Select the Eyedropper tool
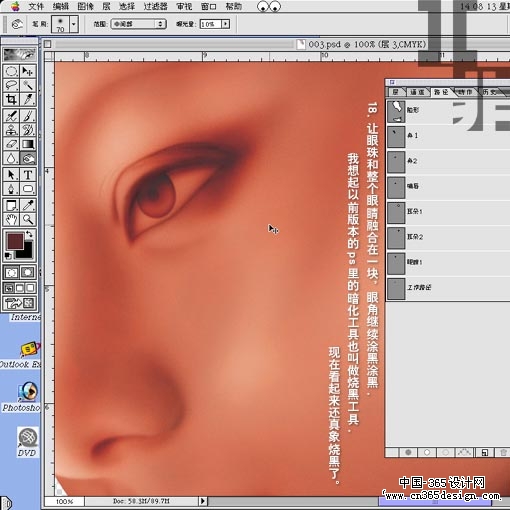510x510 pixels. click(x=28, y=205)
